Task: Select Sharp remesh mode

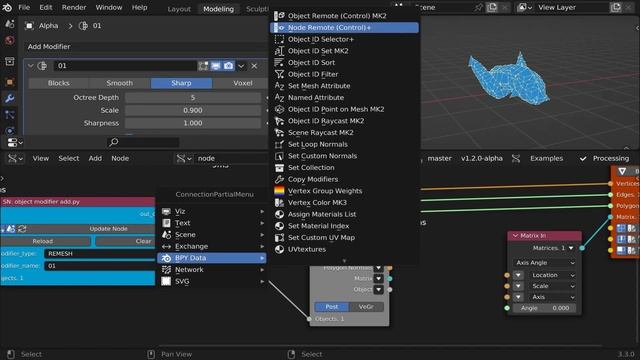Action: pyautogui.click(x=181, y=83)
